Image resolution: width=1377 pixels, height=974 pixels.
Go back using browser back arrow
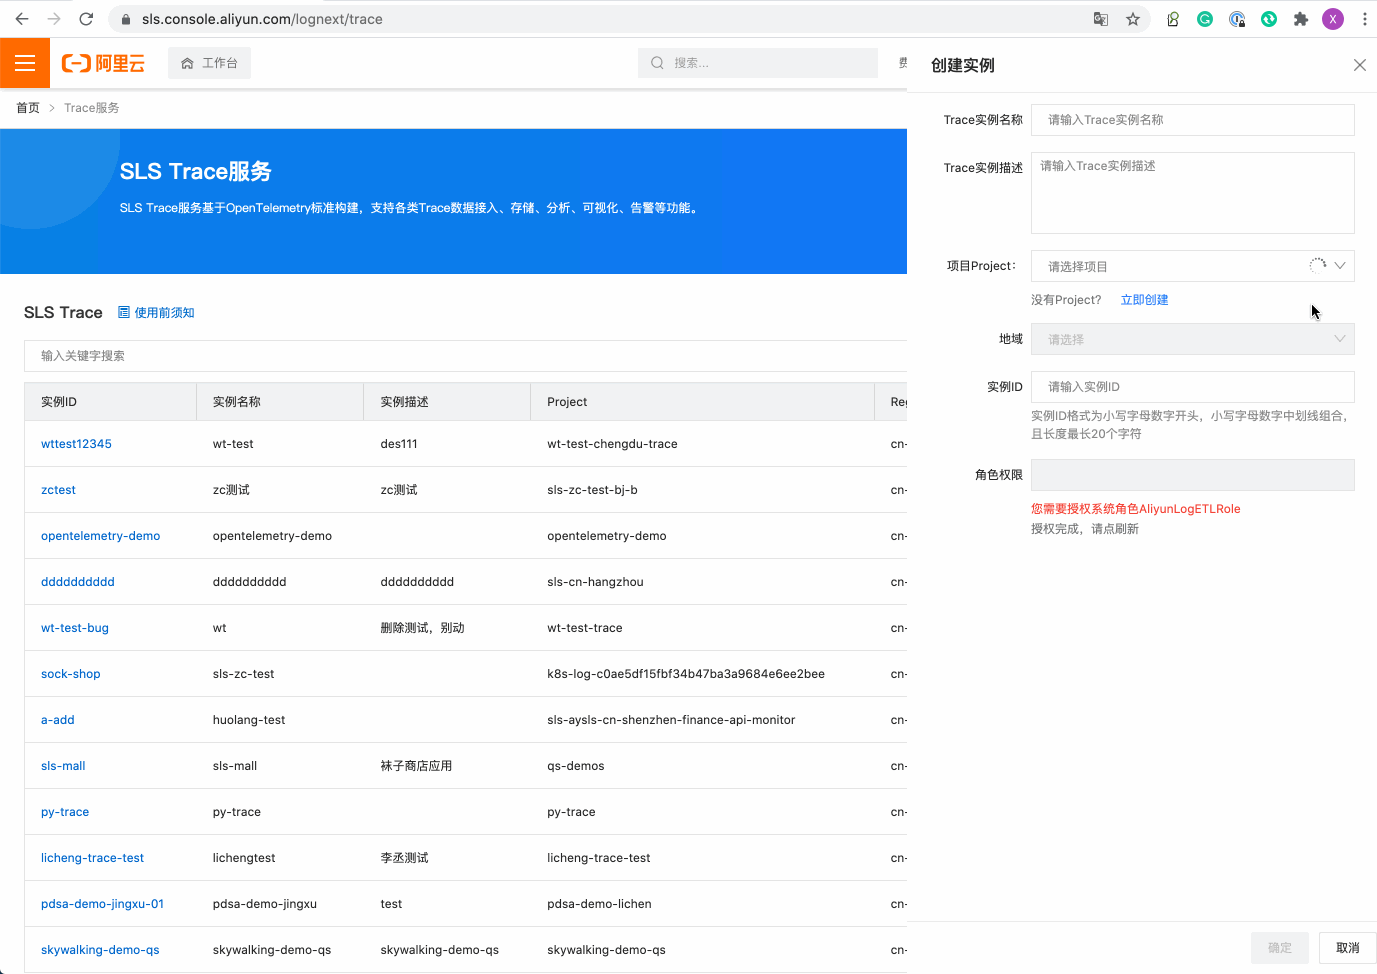22,19
